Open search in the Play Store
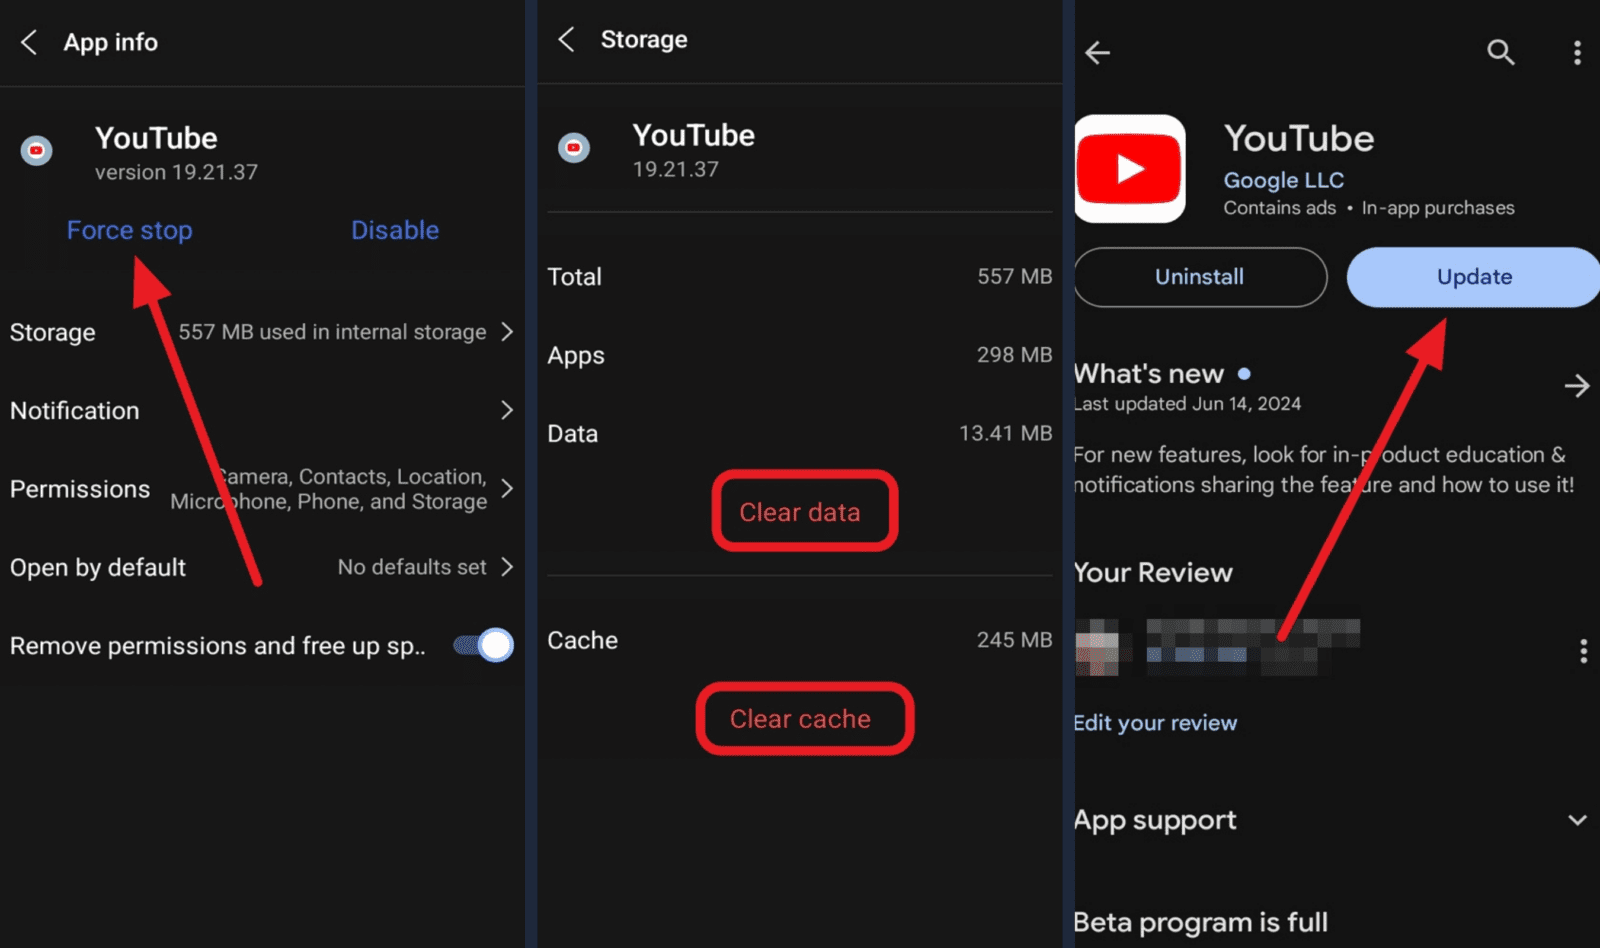Screen dimensions: 1600x948 (x=1500, y=52)
